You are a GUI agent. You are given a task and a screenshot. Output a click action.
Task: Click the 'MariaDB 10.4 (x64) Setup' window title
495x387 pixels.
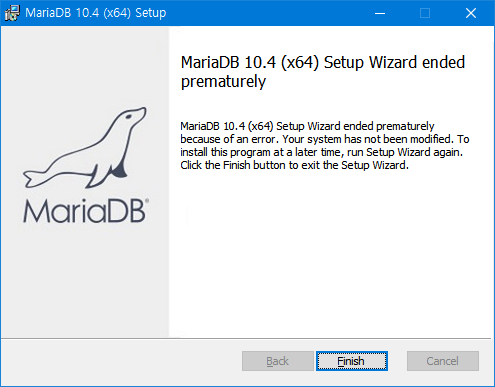[96, 13]
